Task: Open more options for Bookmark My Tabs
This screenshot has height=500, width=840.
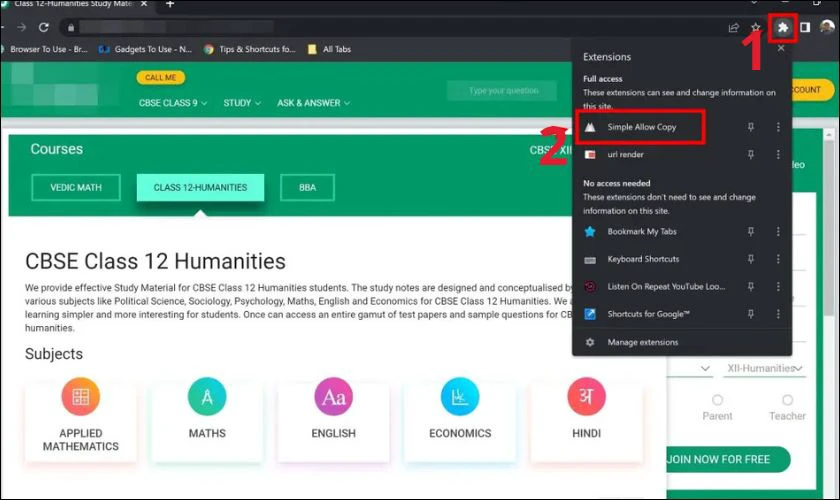Action: (x=778, y=232)
